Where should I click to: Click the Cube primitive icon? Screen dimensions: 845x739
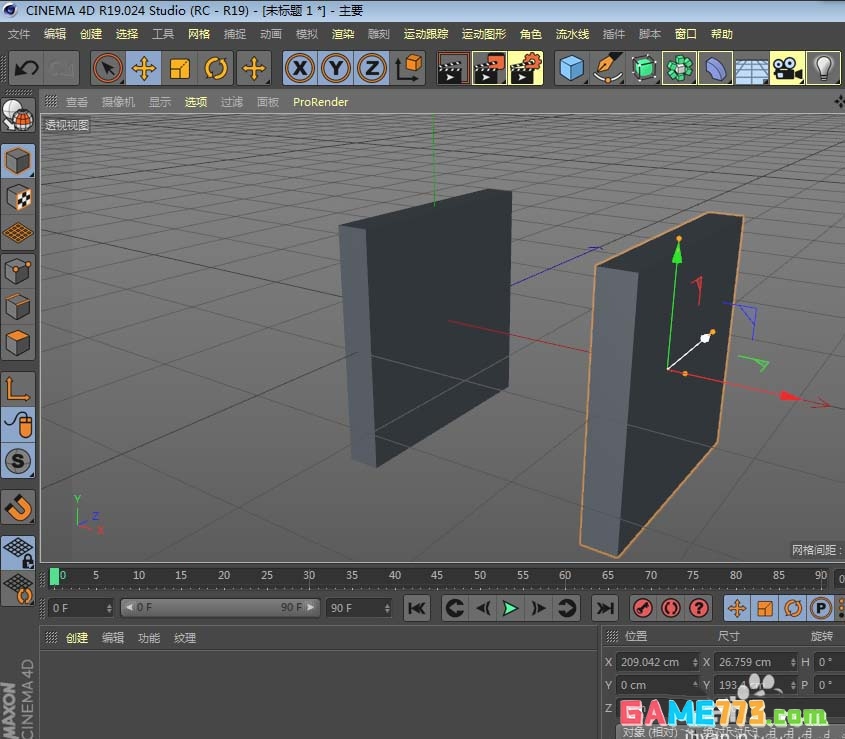pos(571,68)
